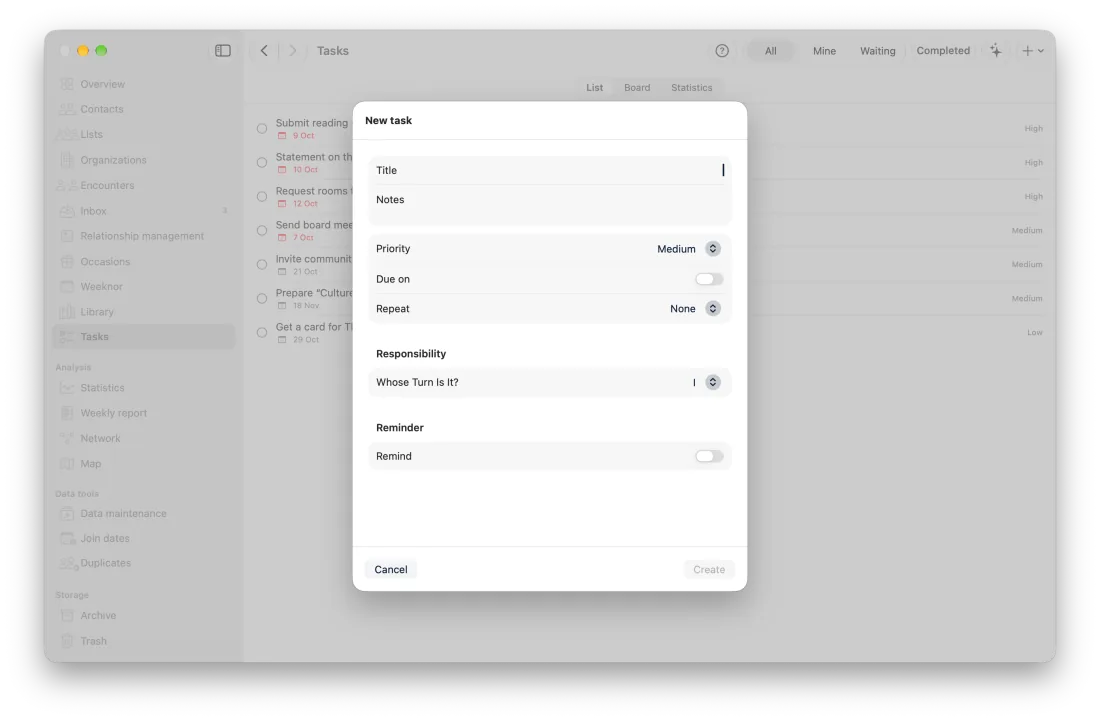Select the All tasks filter
The image size is (1100, 721).
770,50
